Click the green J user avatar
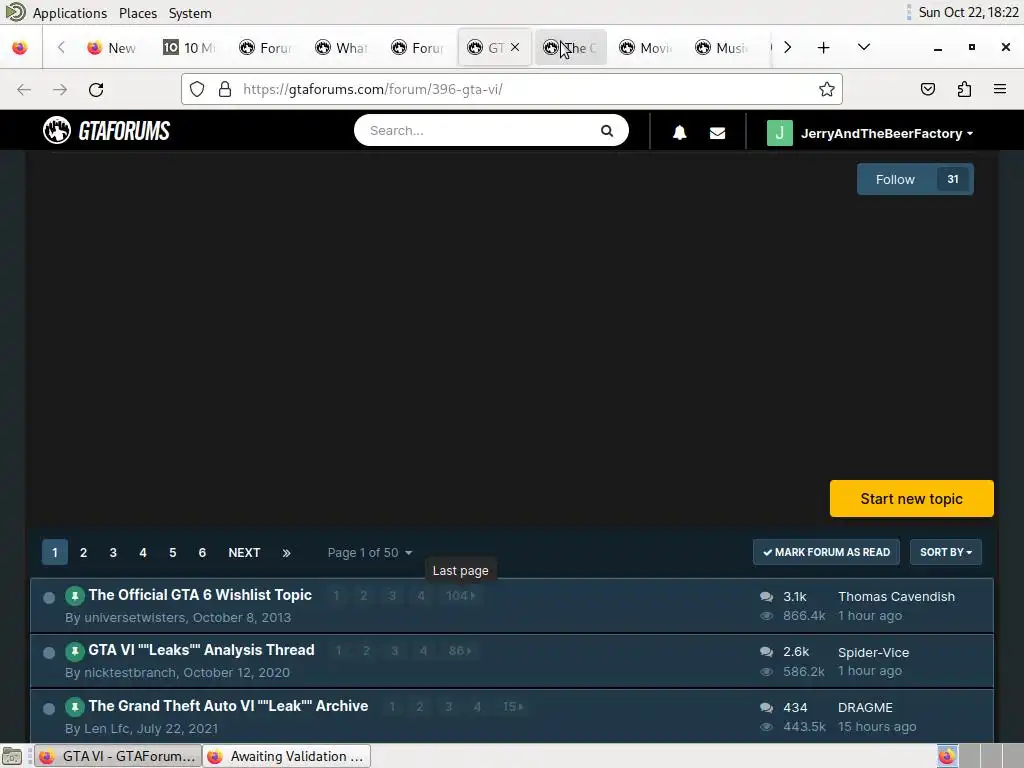Screen dimensions: 1024x768 779,133
